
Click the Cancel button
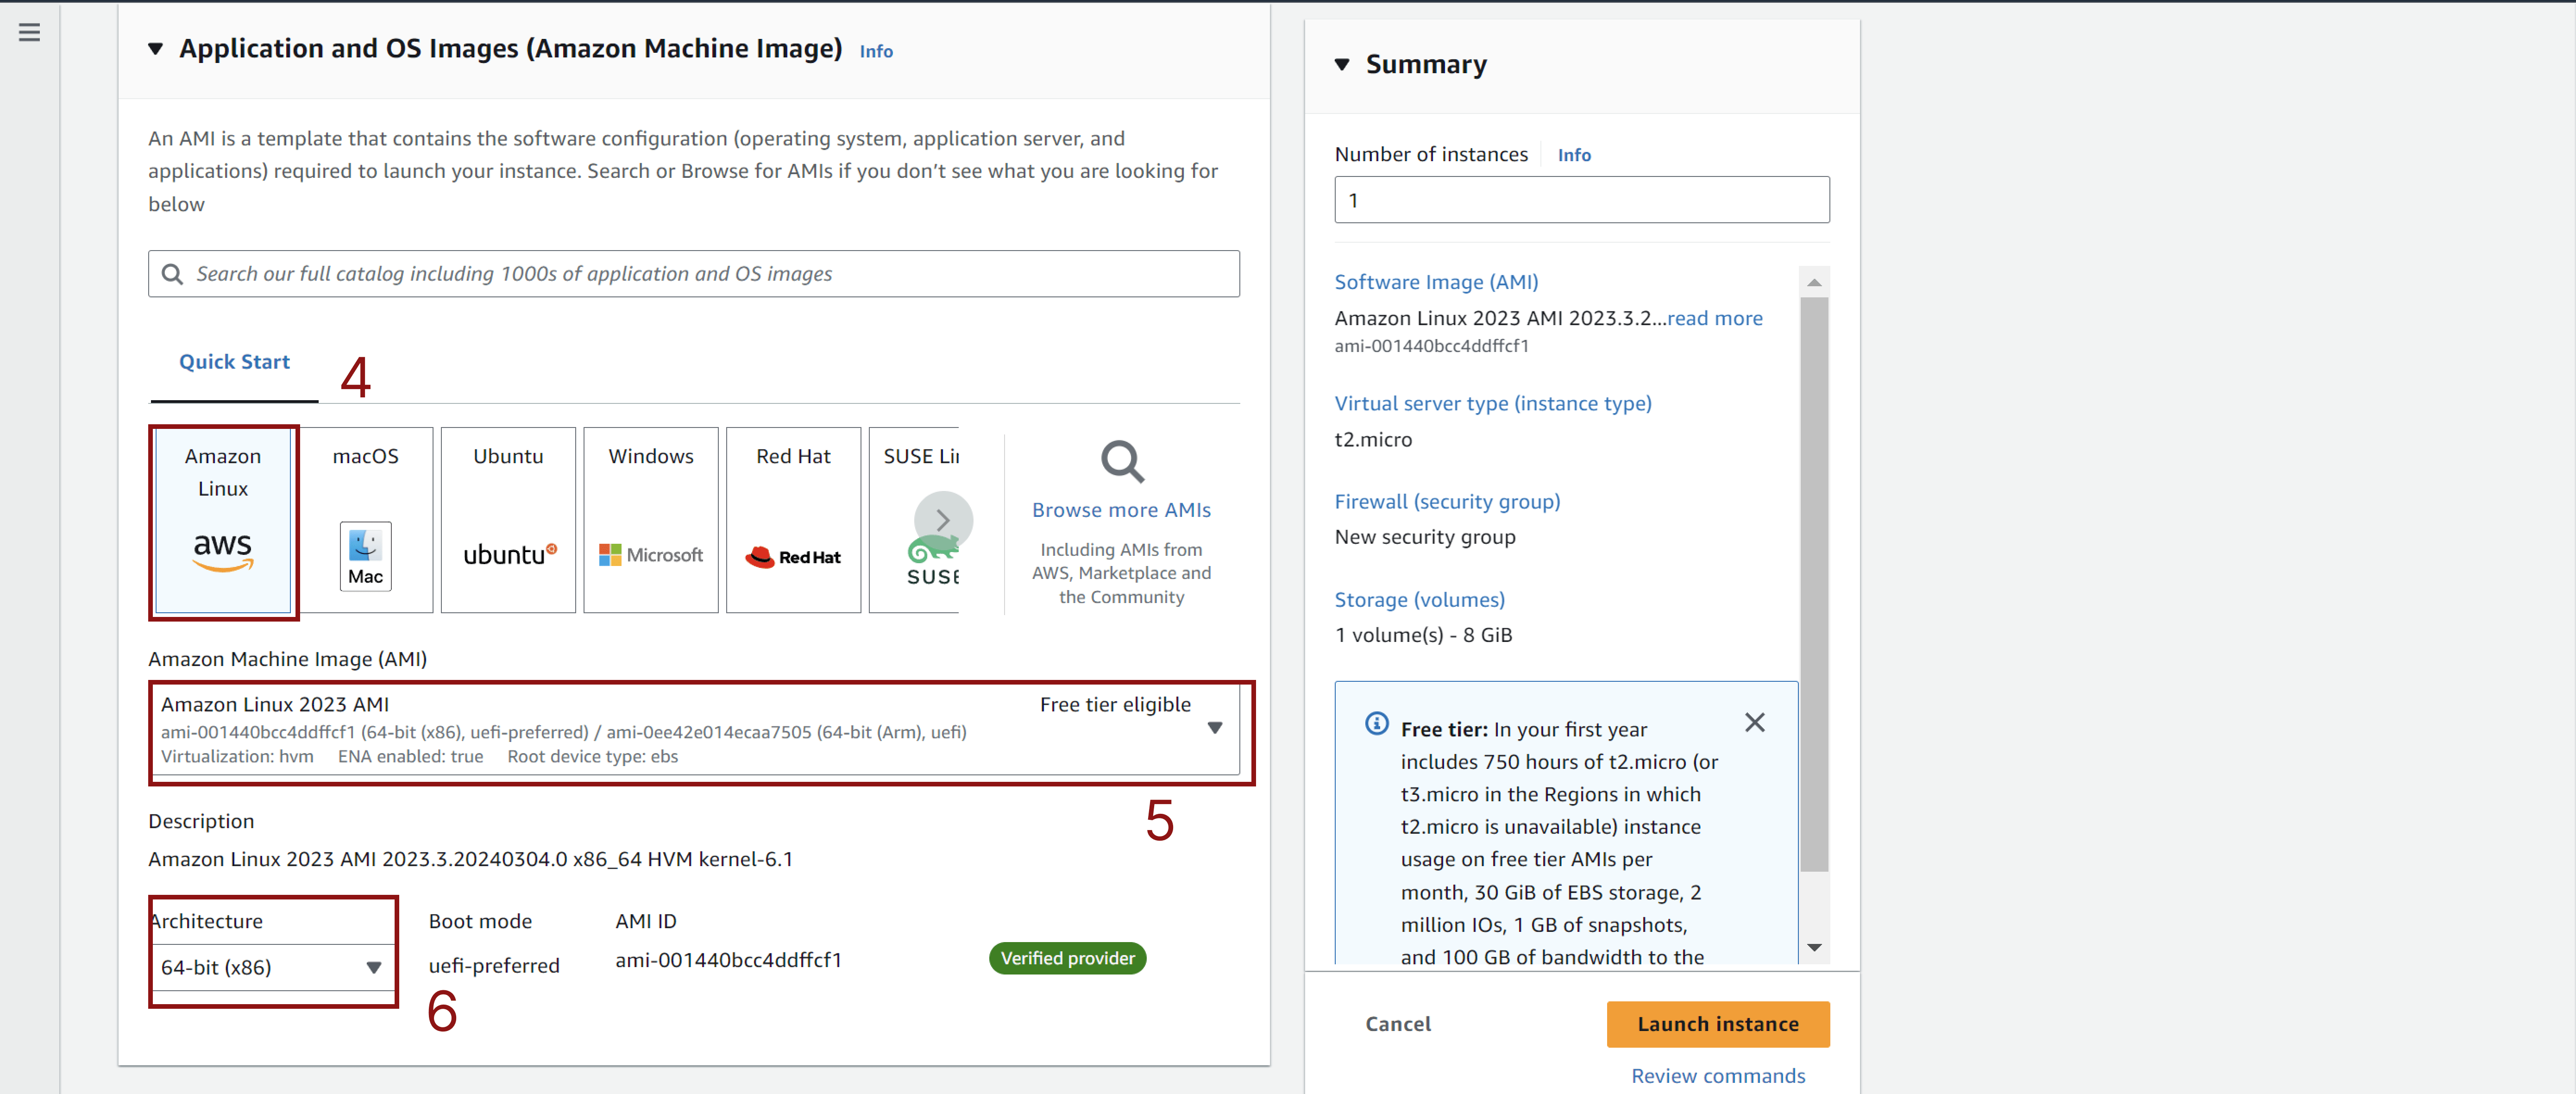coord(1398,1024)
